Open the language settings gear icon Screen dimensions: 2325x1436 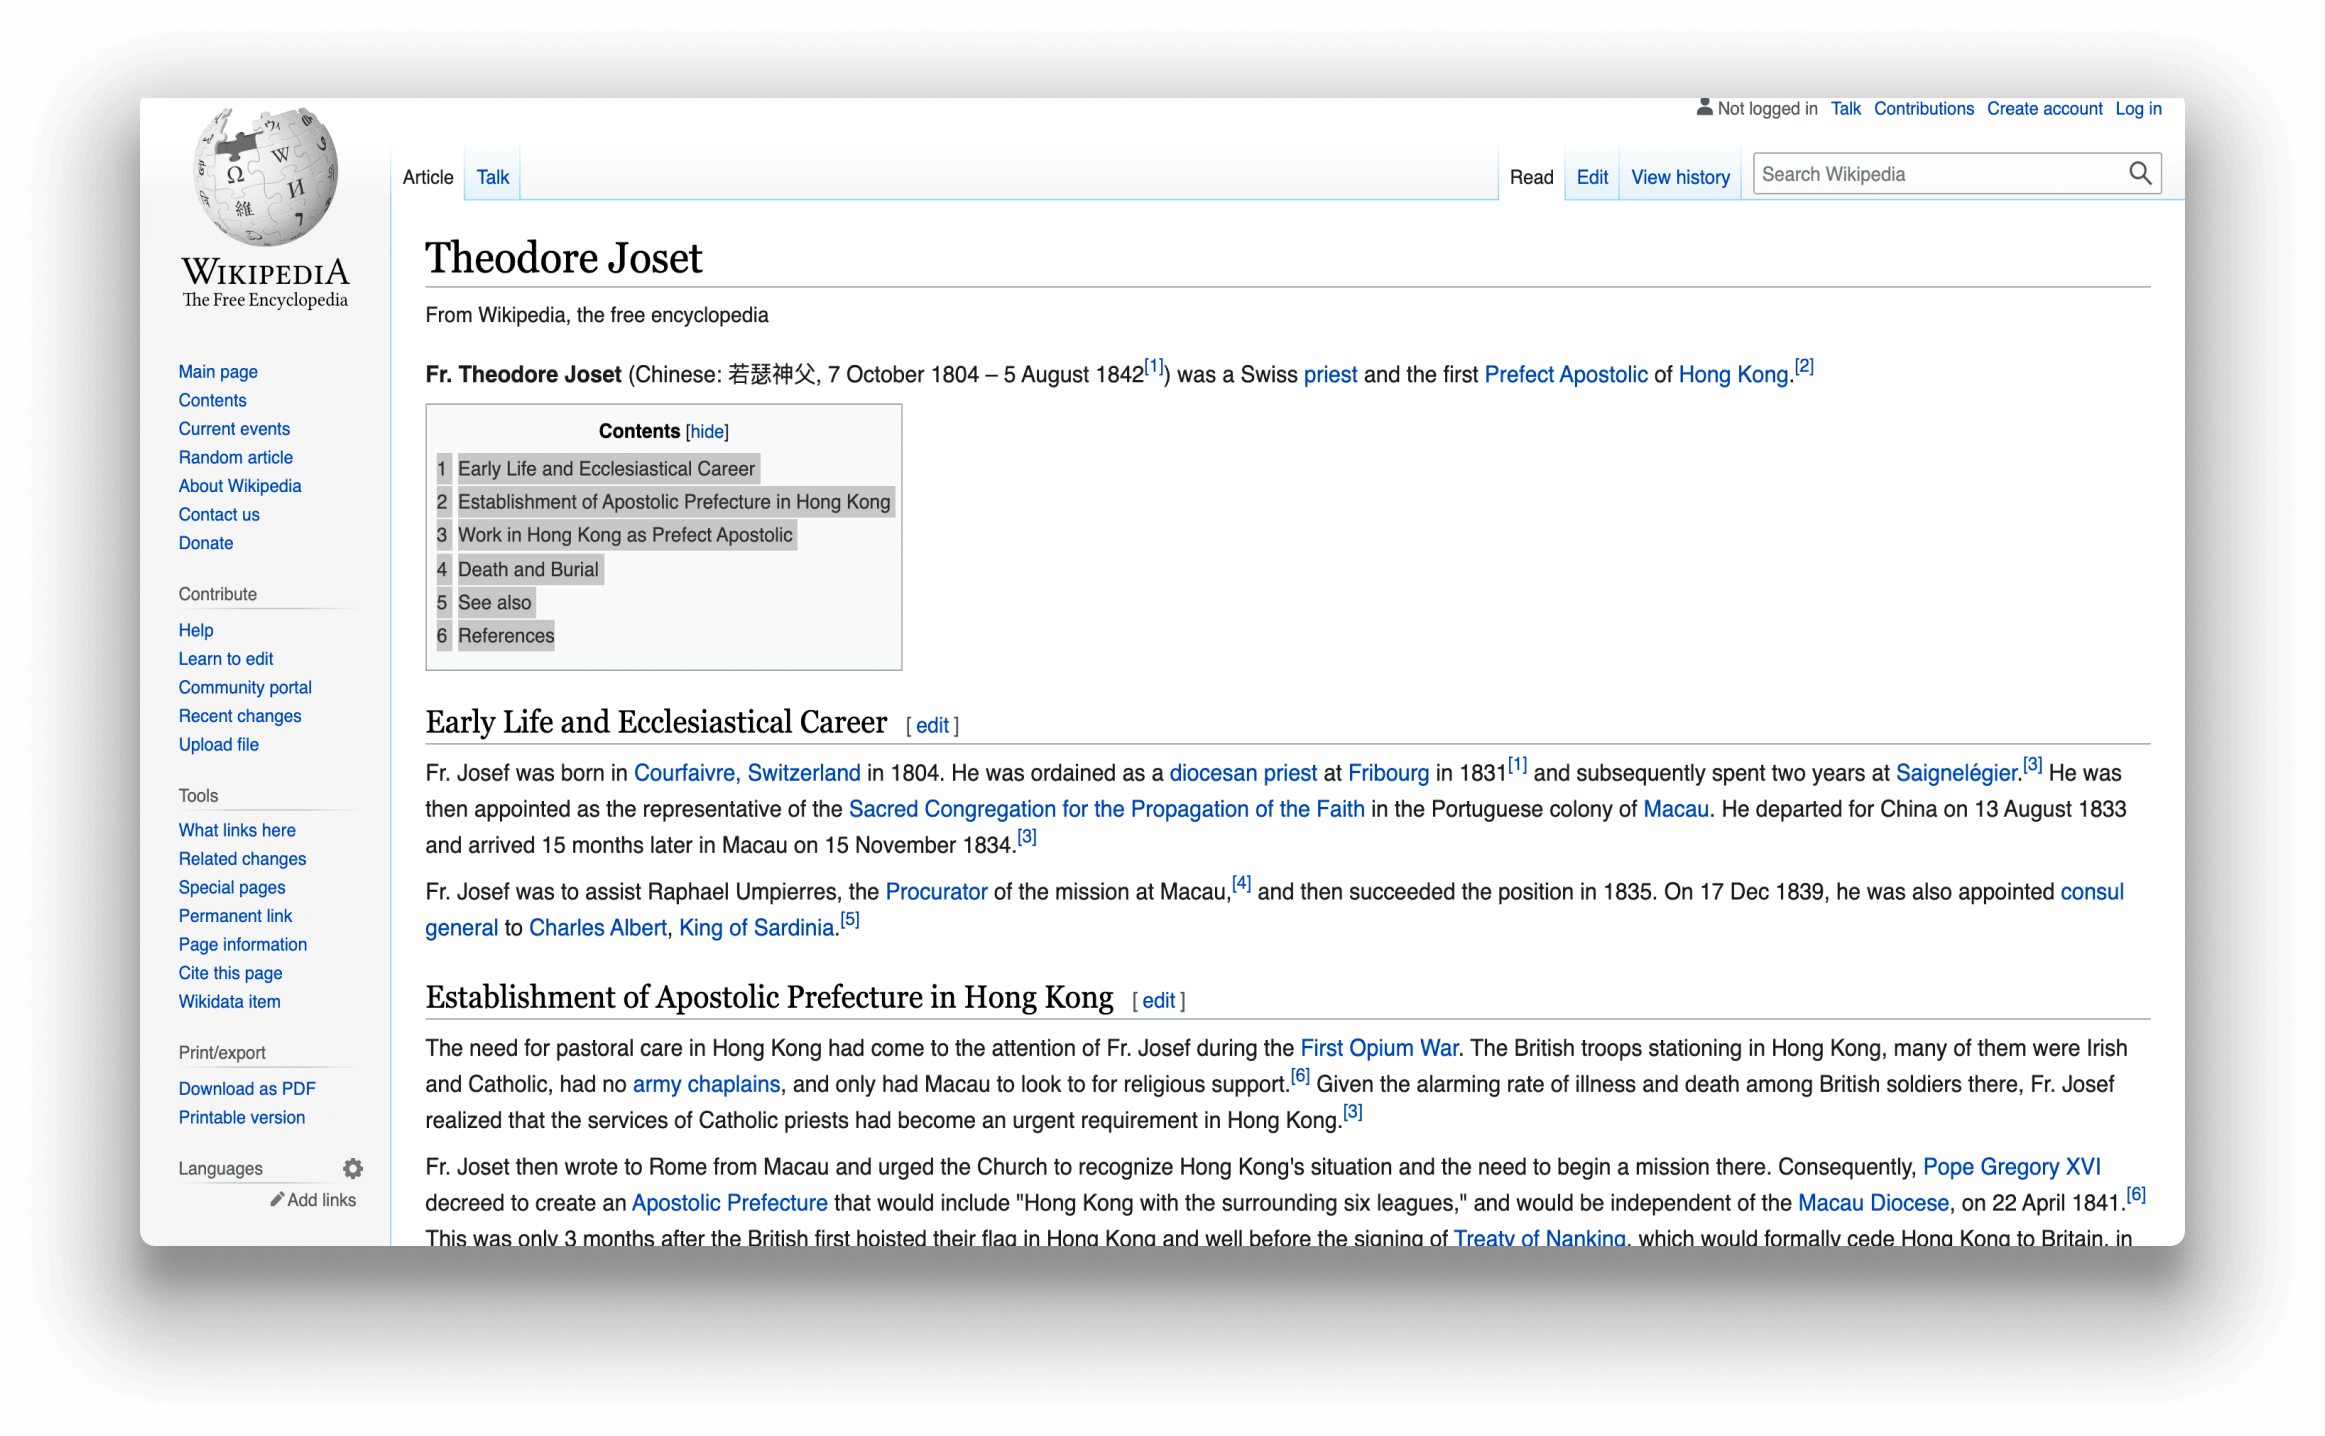[x=353, y=1168]
